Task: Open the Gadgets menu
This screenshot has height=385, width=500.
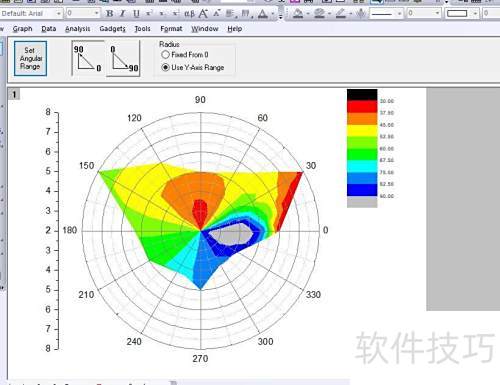Action: 112,29
